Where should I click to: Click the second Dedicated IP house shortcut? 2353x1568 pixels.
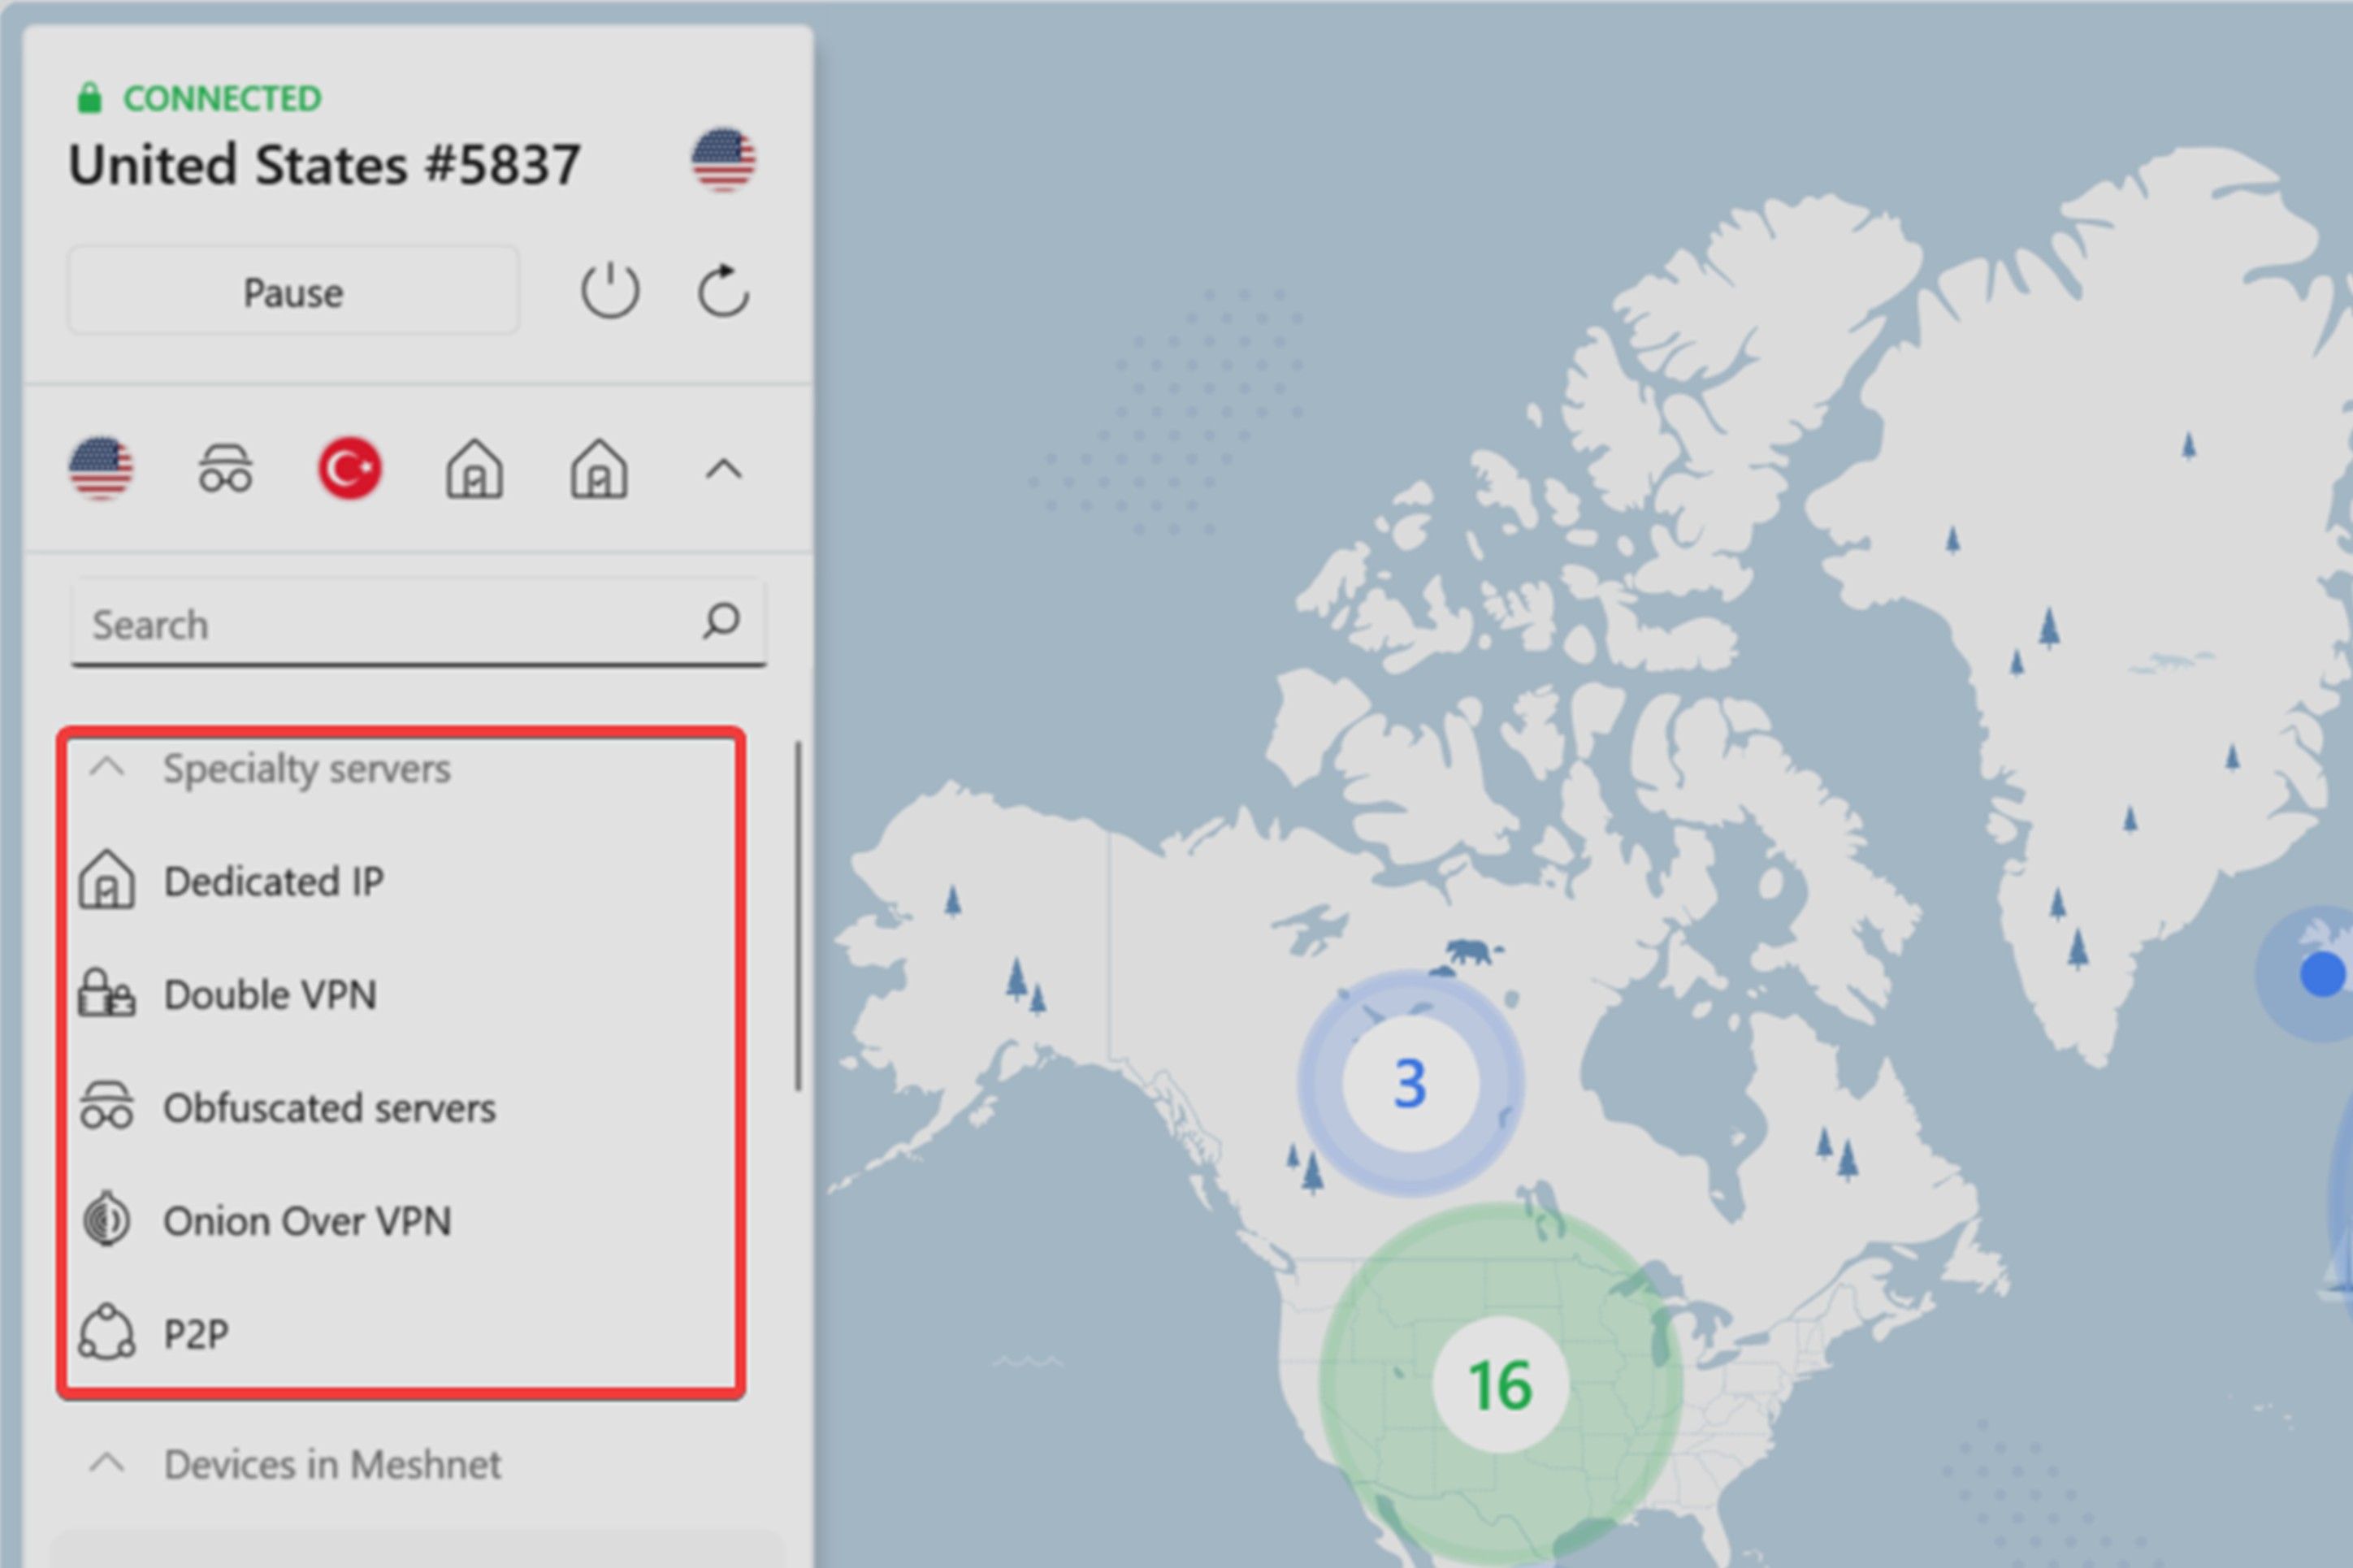tap(599, 468)
